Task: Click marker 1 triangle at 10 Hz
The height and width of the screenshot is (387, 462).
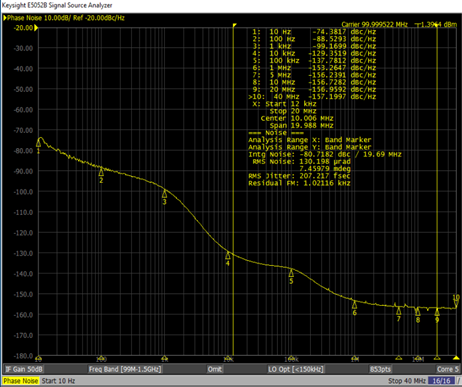Action: point(38,143)
